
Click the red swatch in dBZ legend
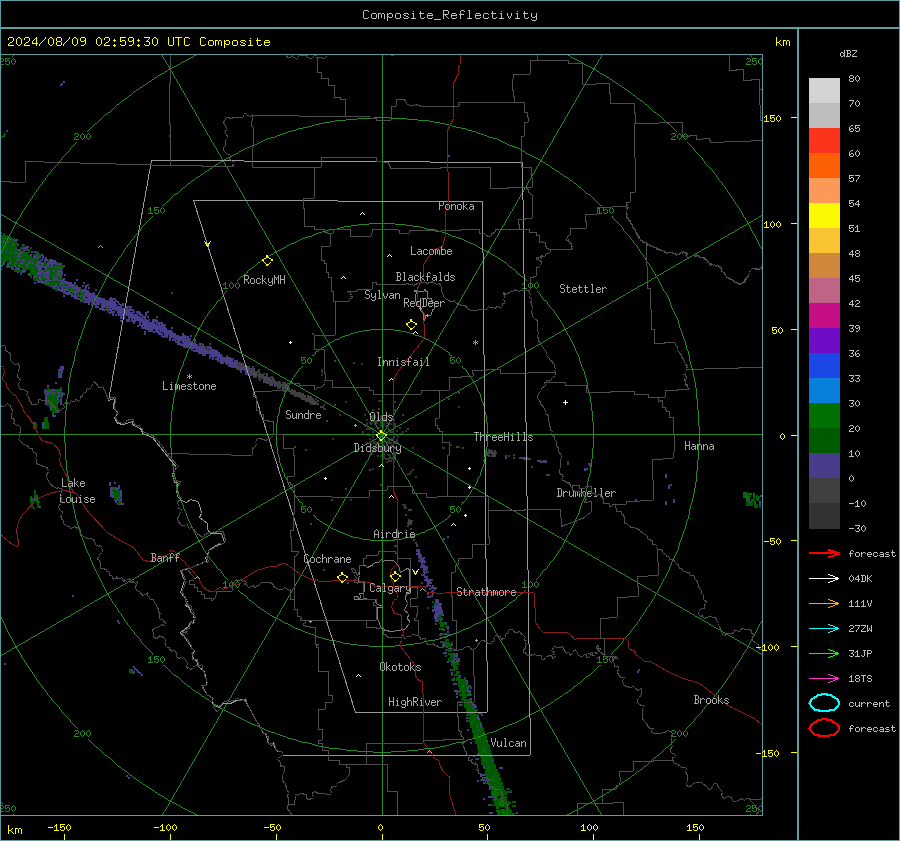click(x=824, y=140)
